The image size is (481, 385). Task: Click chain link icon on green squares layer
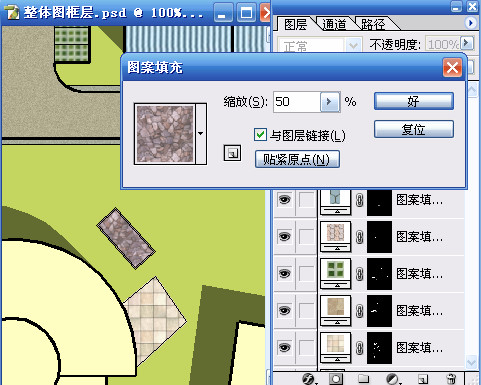(x=359, y=274)
